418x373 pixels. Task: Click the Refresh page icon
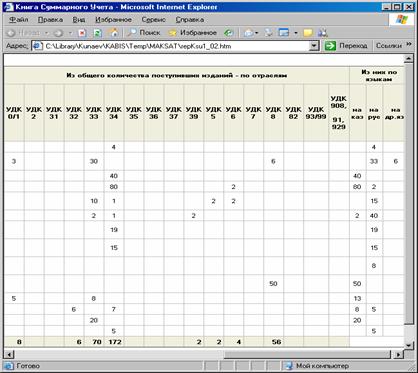click(x=97, y=33)
